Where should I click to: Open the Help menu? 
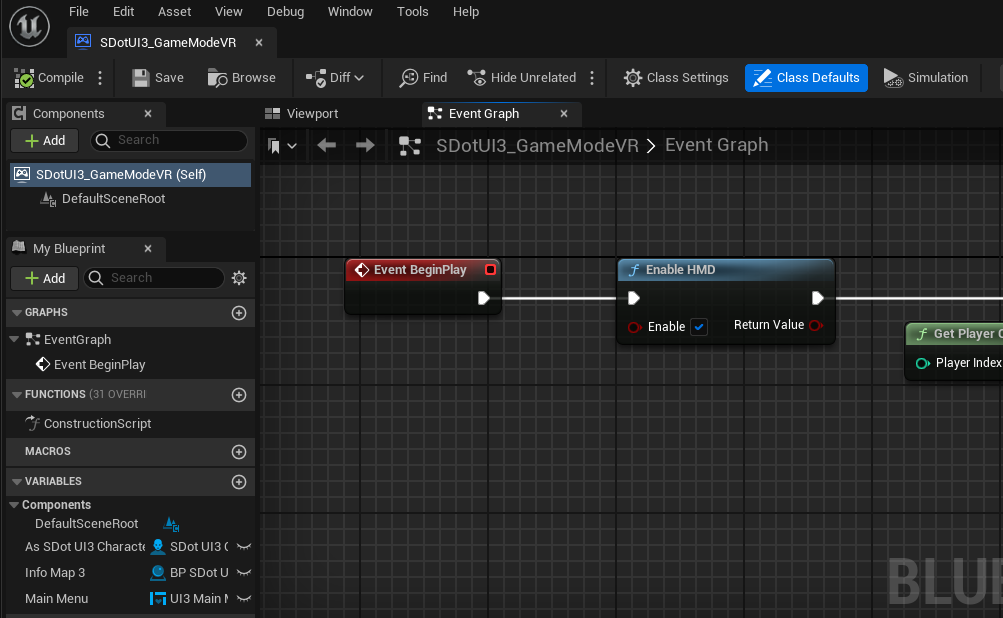tap(466, 12)
